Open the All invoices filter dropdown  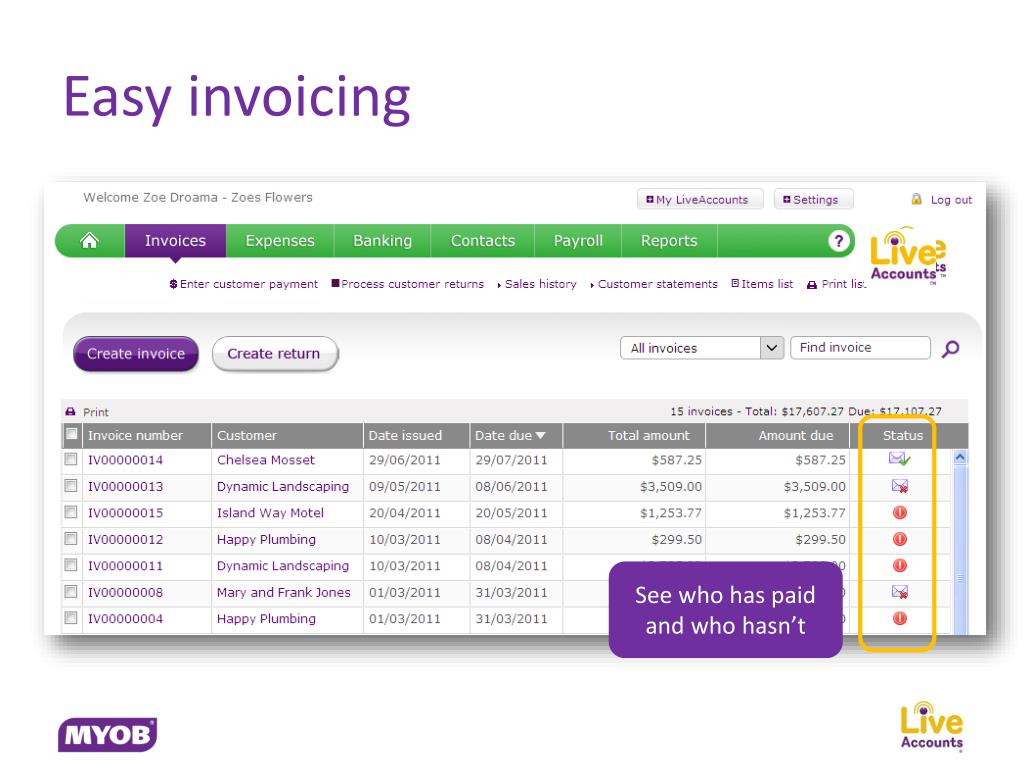click(x=701, y=348)
